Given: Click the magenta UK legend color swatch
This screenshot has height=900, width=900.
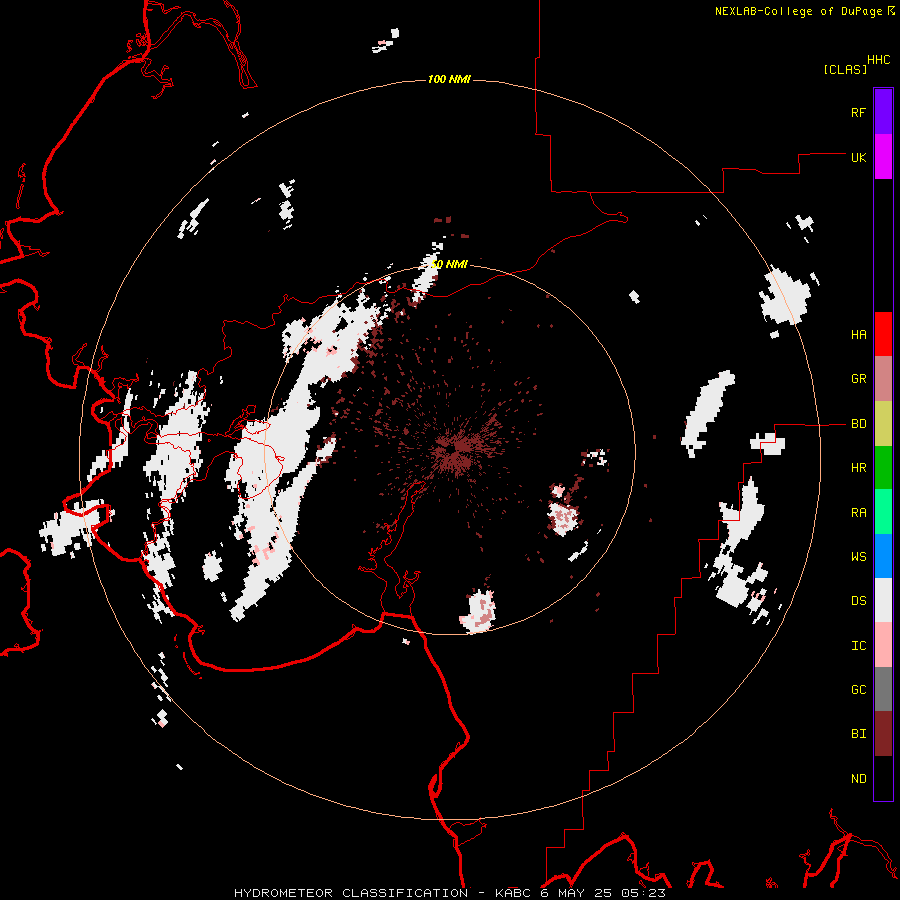Looking at the screenshot, I should [883, 157].
